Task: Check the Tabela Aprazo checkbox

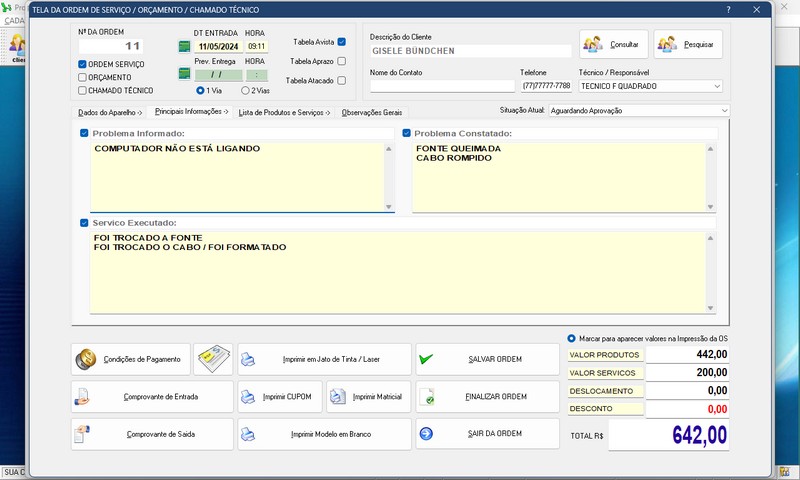Action: pyautogui.click(x=342, y=61)
